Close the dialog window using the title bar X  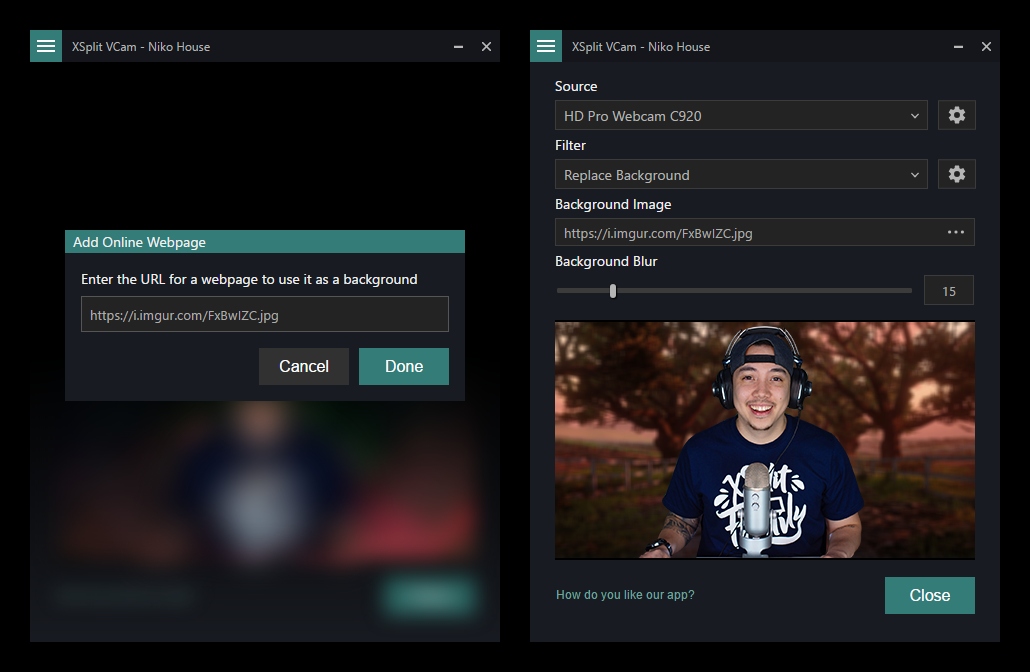tap(486, 47)
